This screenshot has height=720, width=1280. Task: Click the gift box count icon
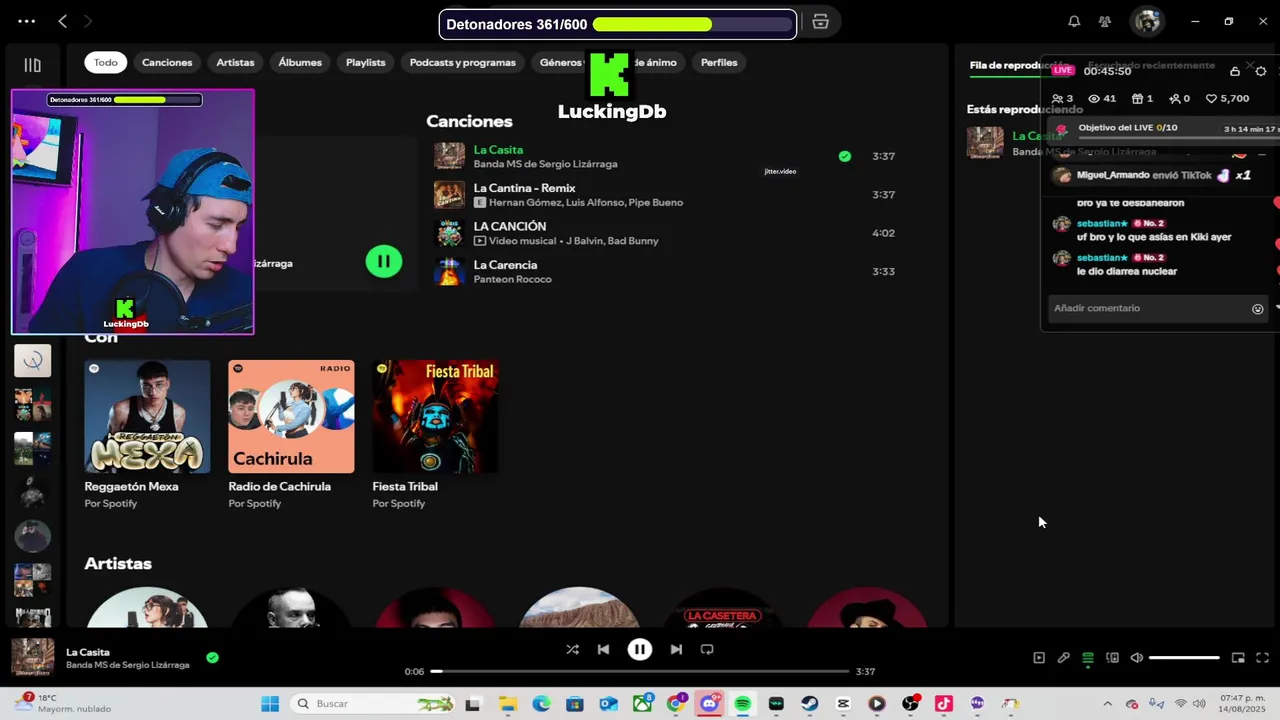point(1136,99)
